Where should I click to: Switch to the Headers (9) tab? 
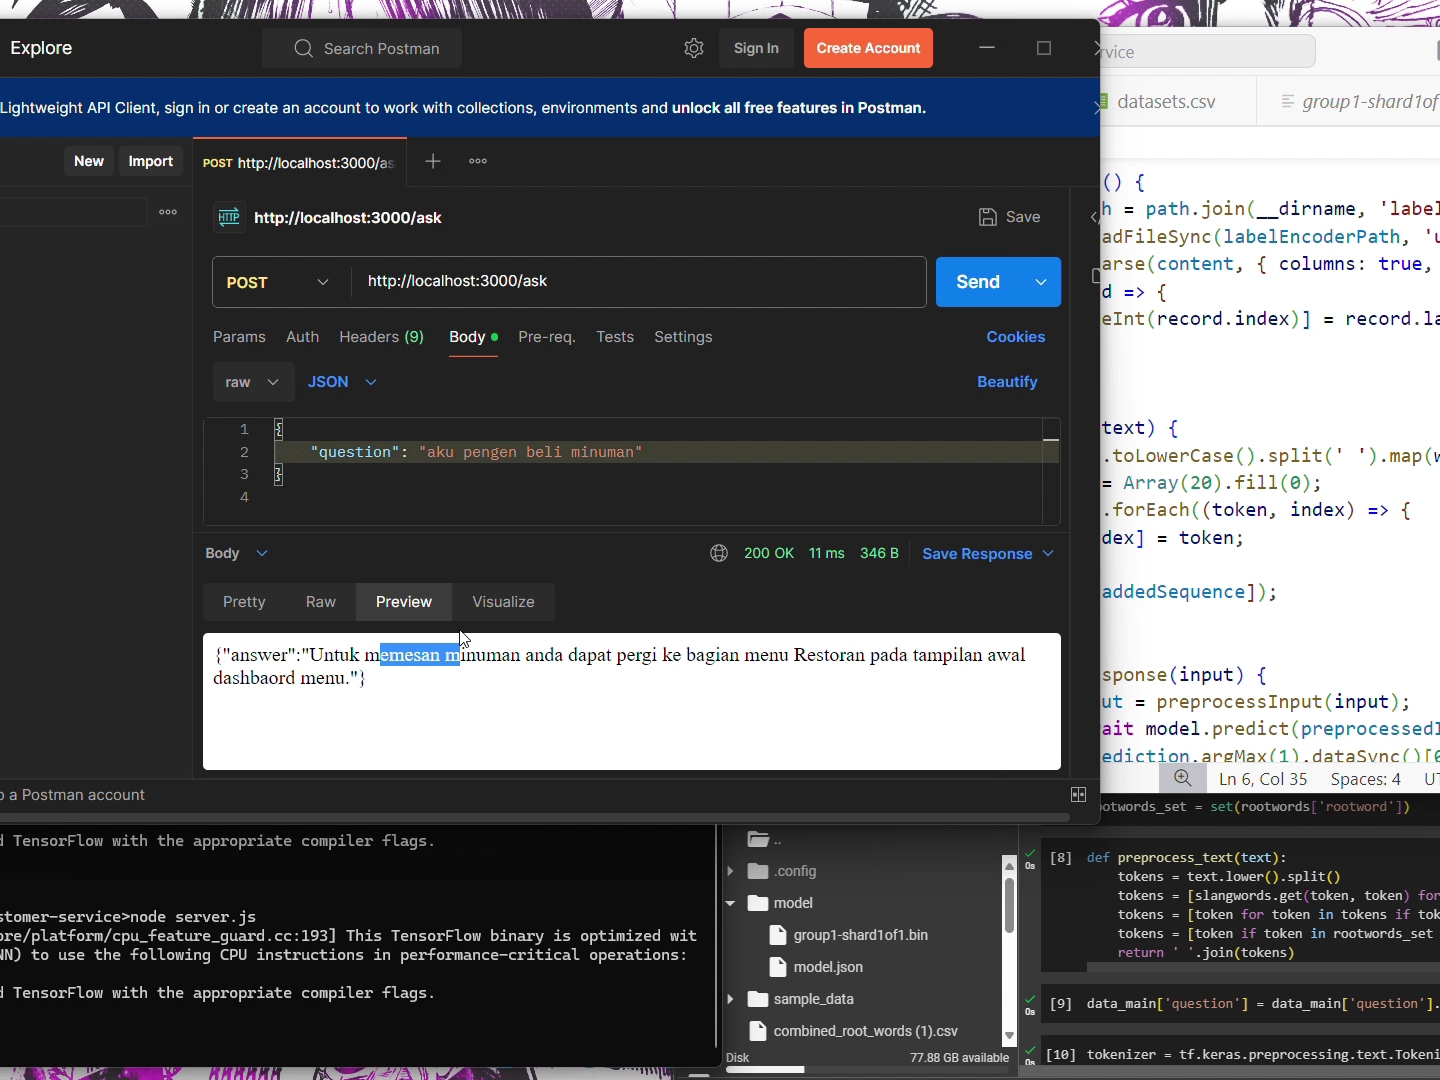click(x=381, y=337)
